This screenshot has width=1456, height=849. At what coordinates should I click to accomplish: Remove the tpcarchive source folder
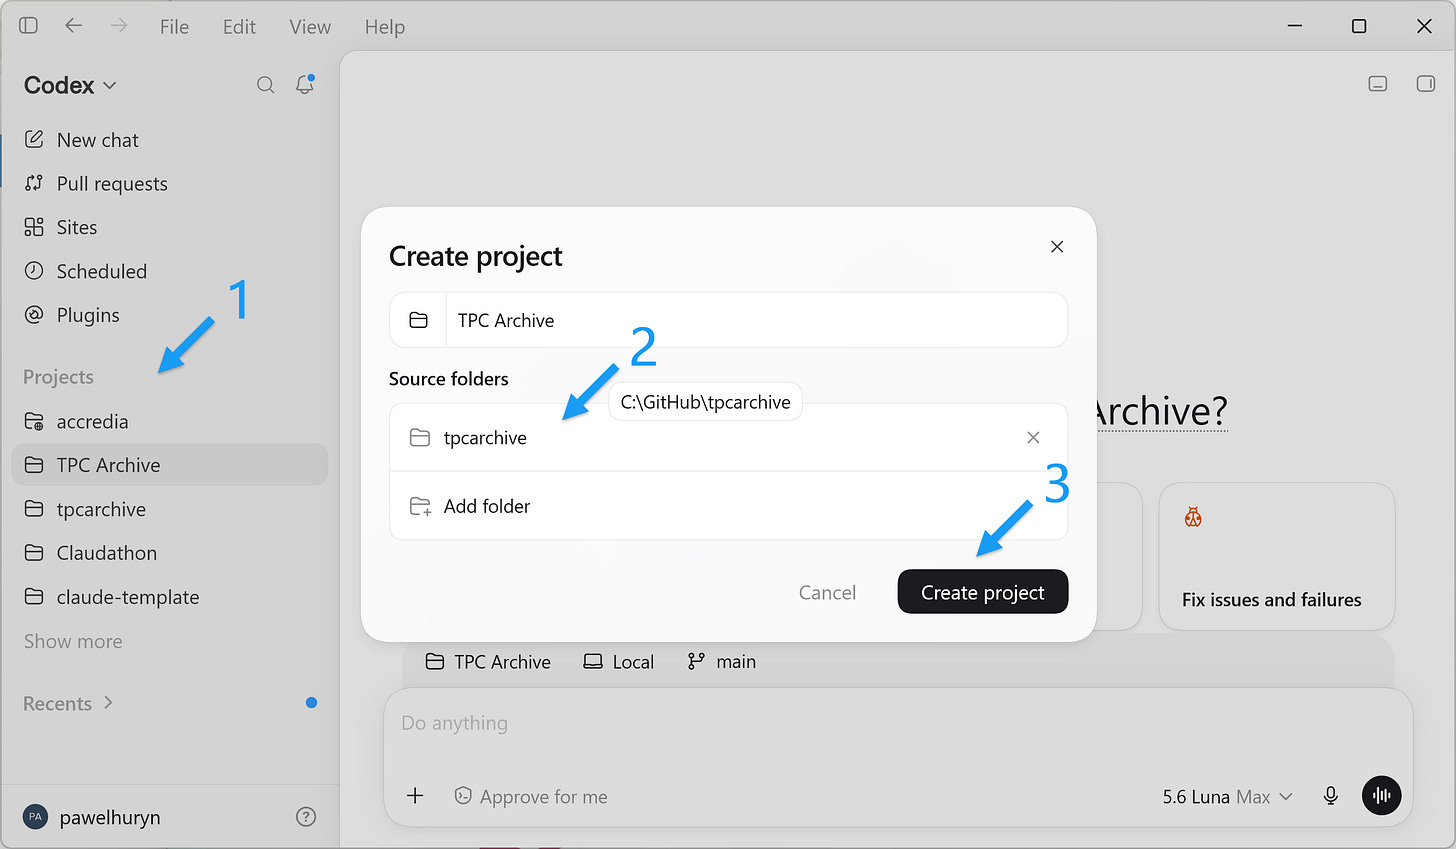point(1033,438)
